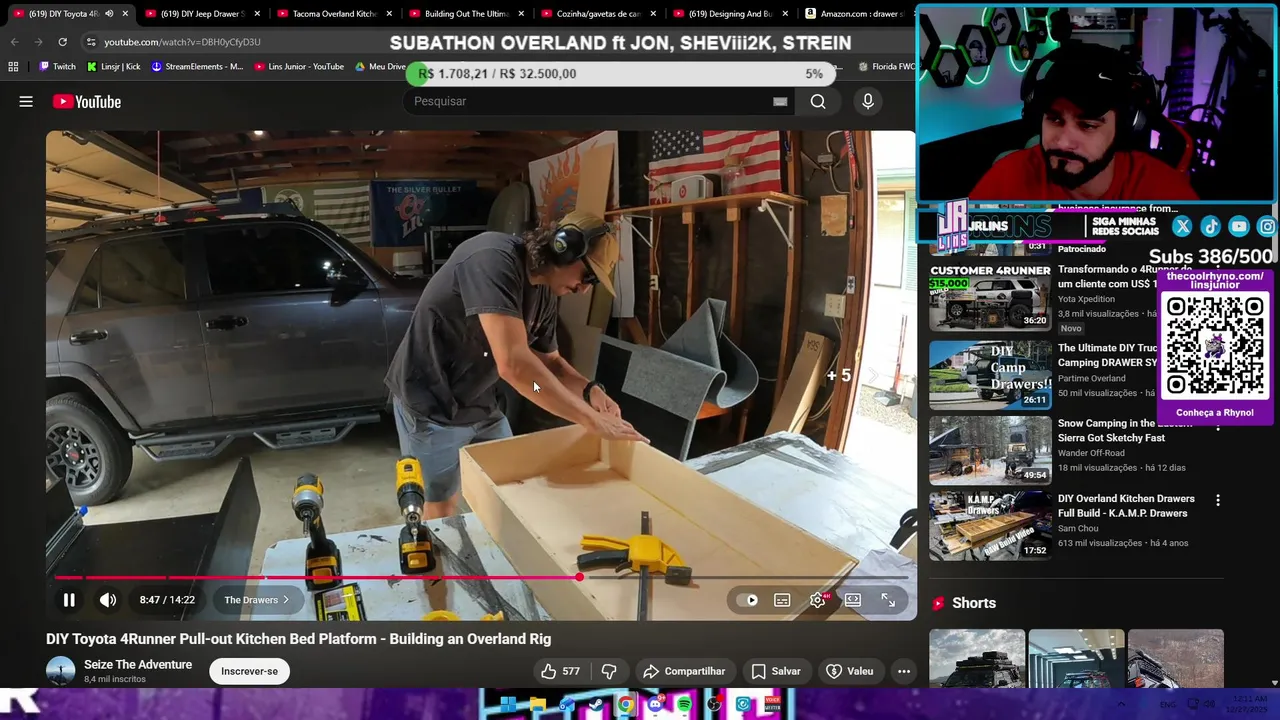Open the on-screen keyboard icon in search
The image size is (1280, 720).
780,101
